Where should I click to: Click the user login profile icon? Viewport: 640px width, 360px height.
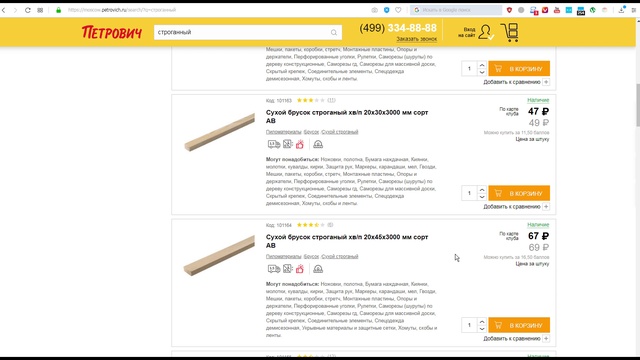(x=485, y=32)
